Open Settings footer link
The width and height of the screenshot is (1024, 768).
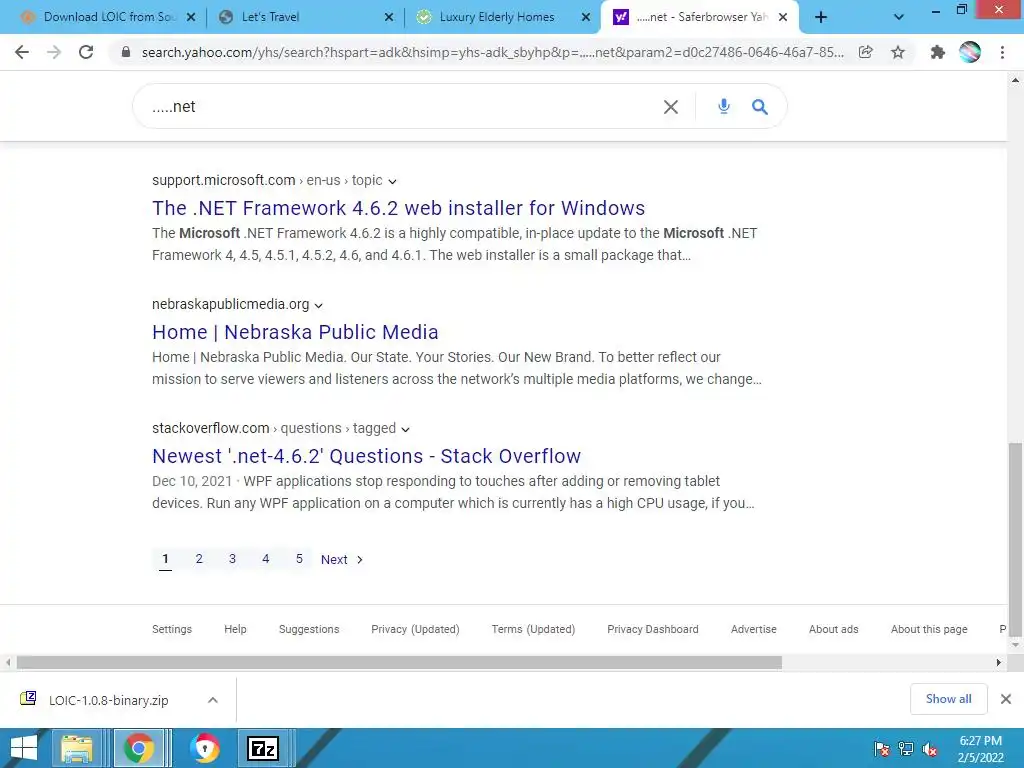coord(172,629)
